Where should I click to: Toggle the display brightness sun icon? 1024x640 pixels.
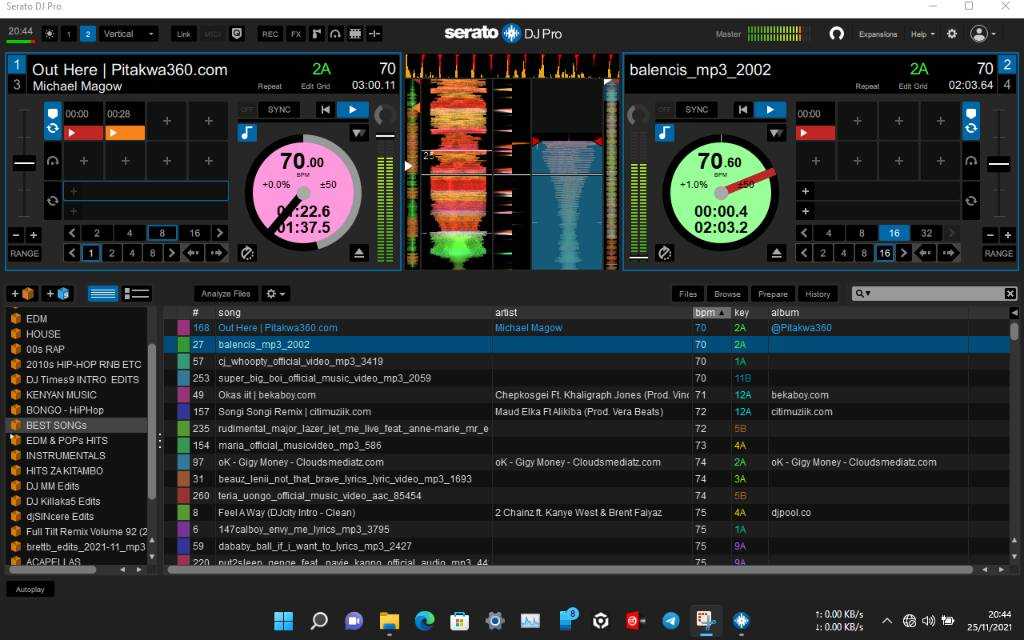click(x=49, y=34)
